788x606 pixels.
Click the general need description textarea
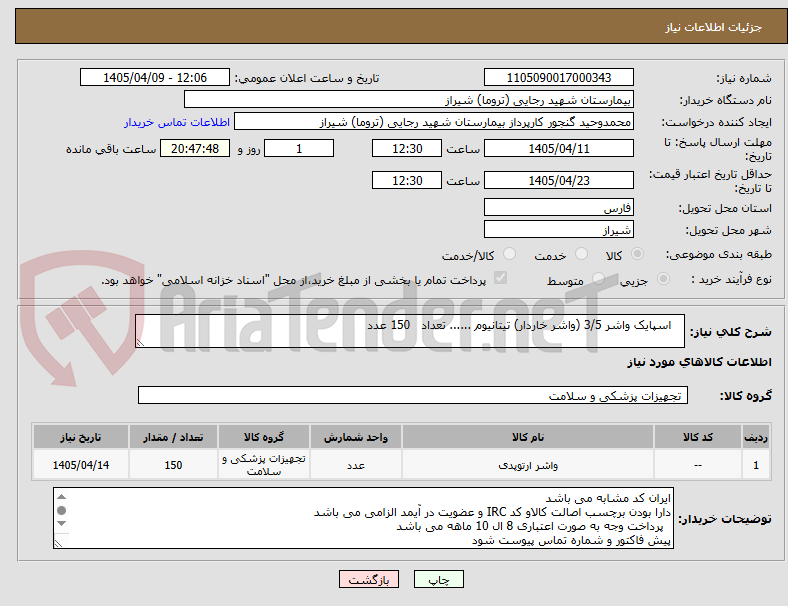click(x=410, y=331)
